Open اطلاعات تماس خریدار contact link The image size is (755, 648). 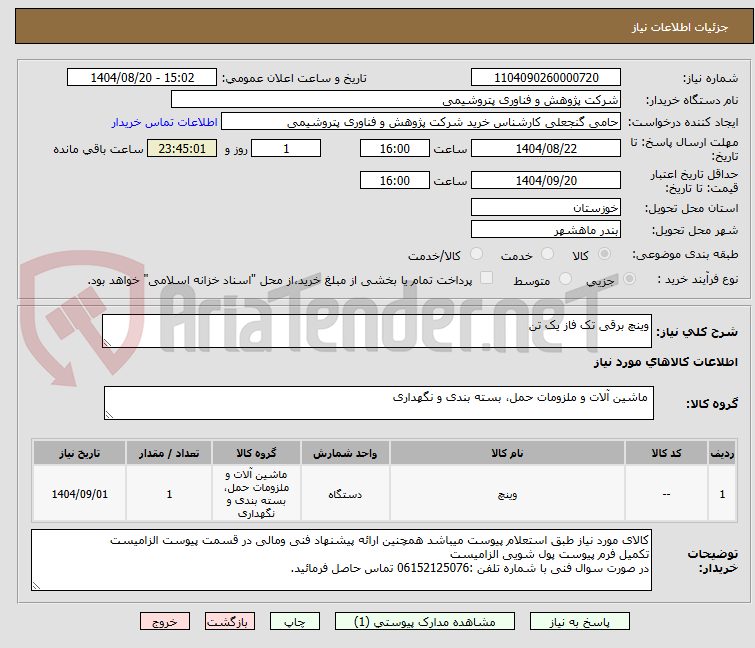pos(165,122)
